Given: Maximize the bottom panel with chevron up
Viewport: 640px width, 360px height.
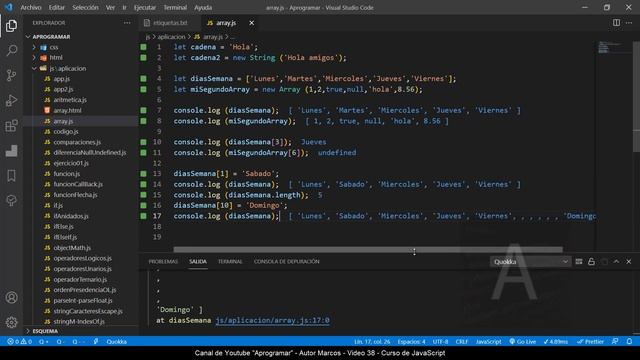Looking at the screenshot, I should (x=616, y=262).
